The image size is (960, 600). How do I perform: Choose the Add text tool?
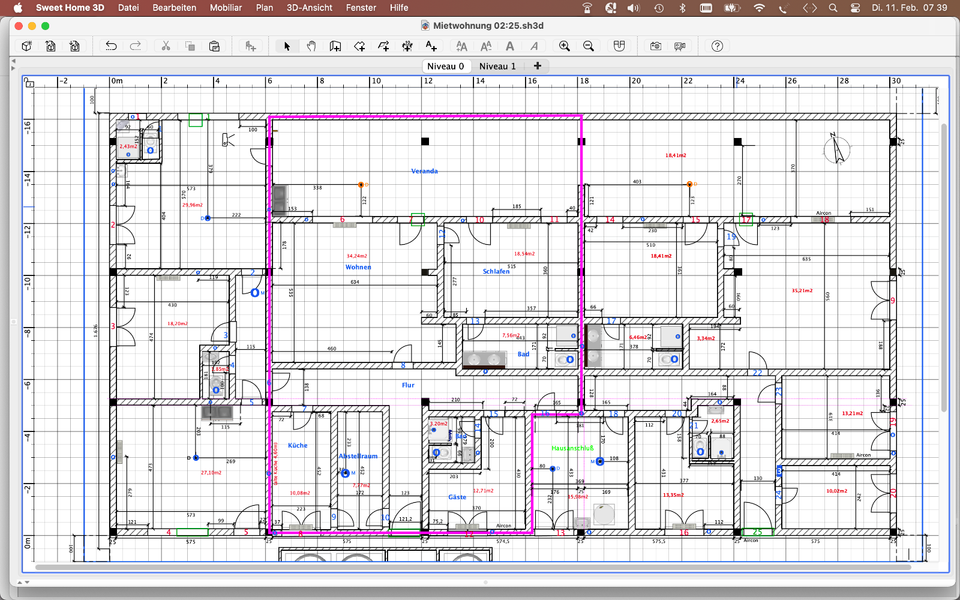click(431, 46)
